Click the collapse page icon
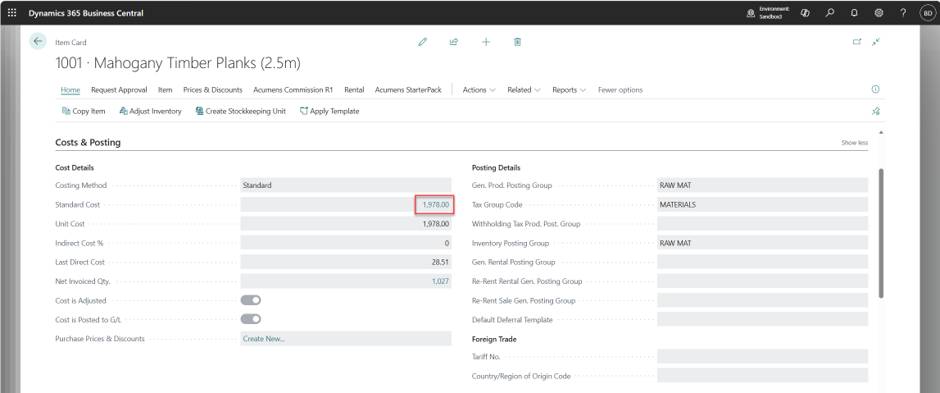The image size is (940, 393). point(876,42)
